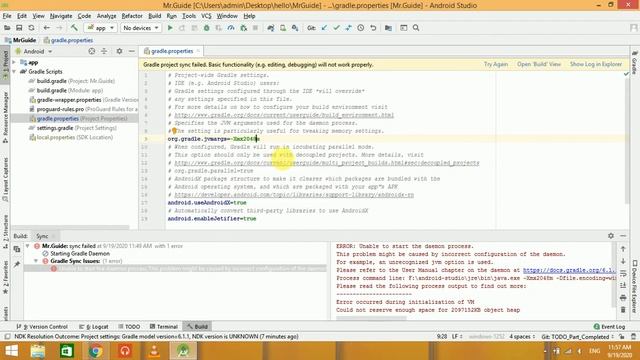Open the Terminal tool window
The height and width of the screenshot is (360, 640).
(x=164, y=327)
